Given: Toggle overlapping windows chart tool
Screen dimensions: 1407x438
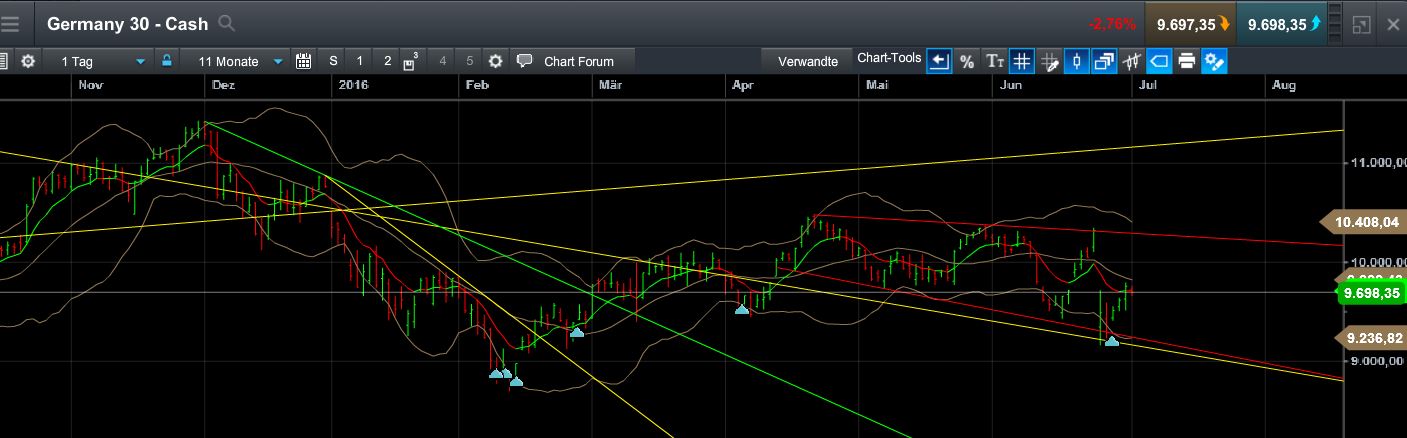Looking at the screenshot, I should 1104,61.
